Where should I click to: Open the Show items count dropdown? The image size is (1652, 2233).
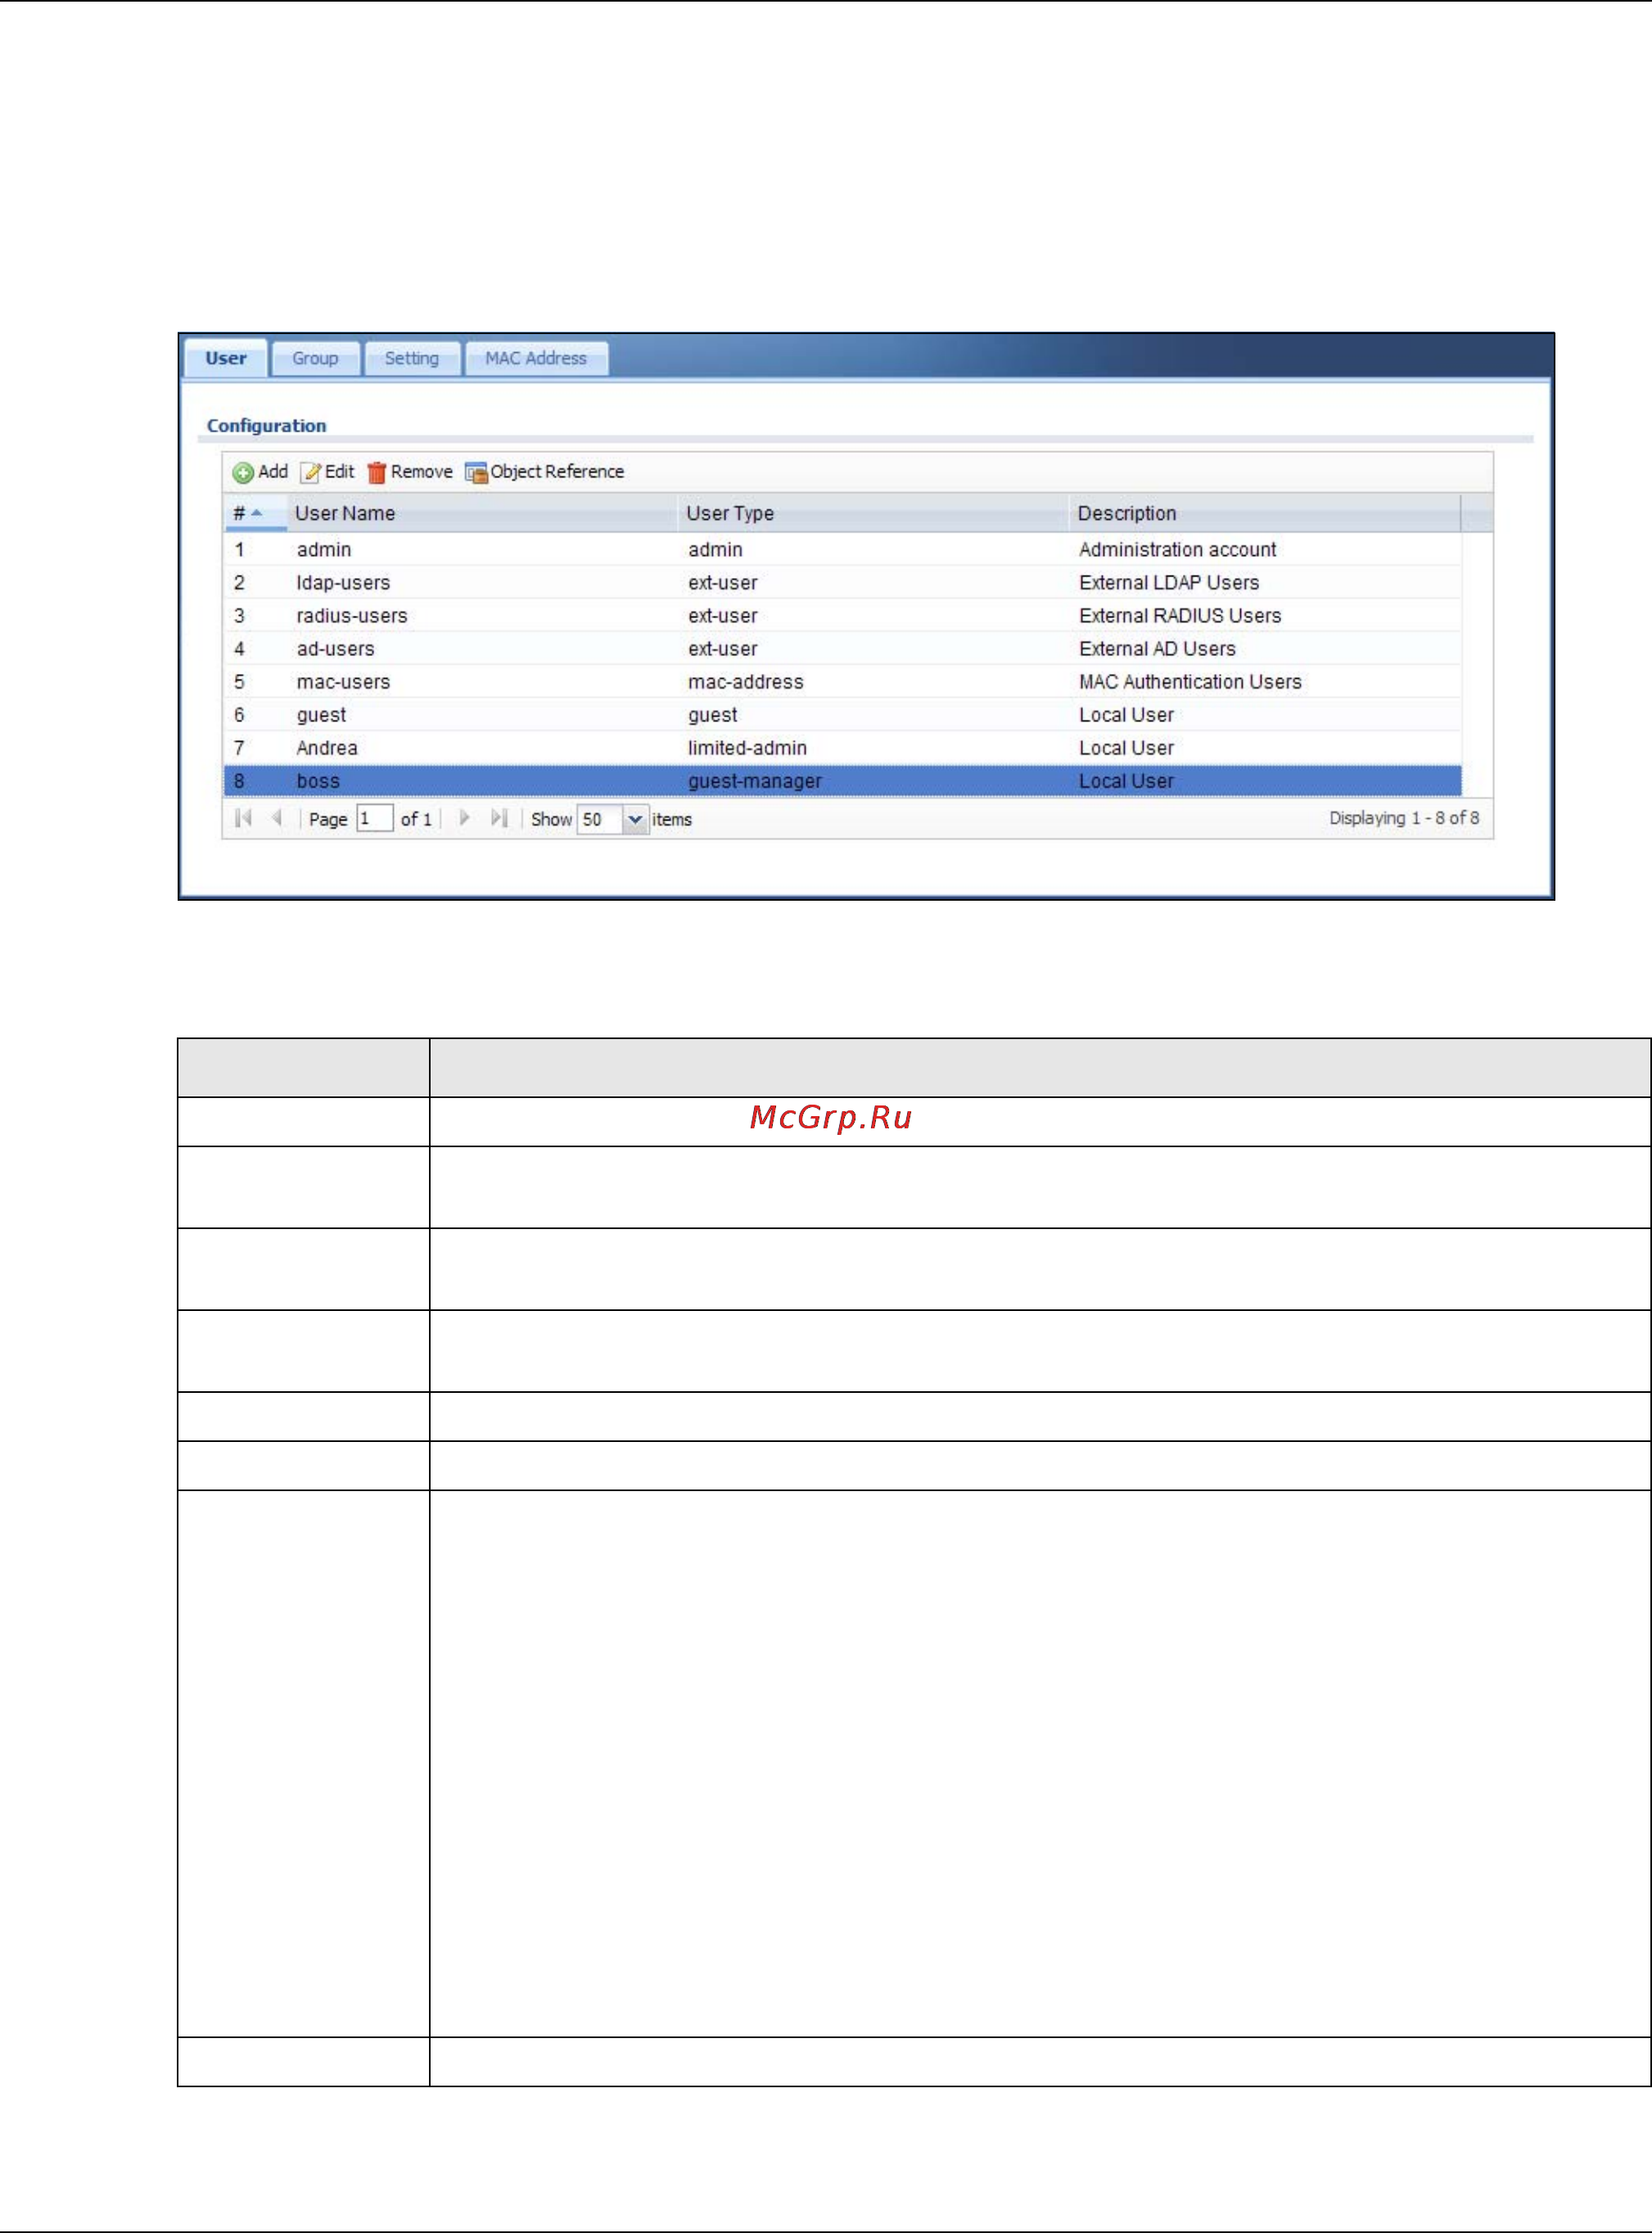click(635, 819)
